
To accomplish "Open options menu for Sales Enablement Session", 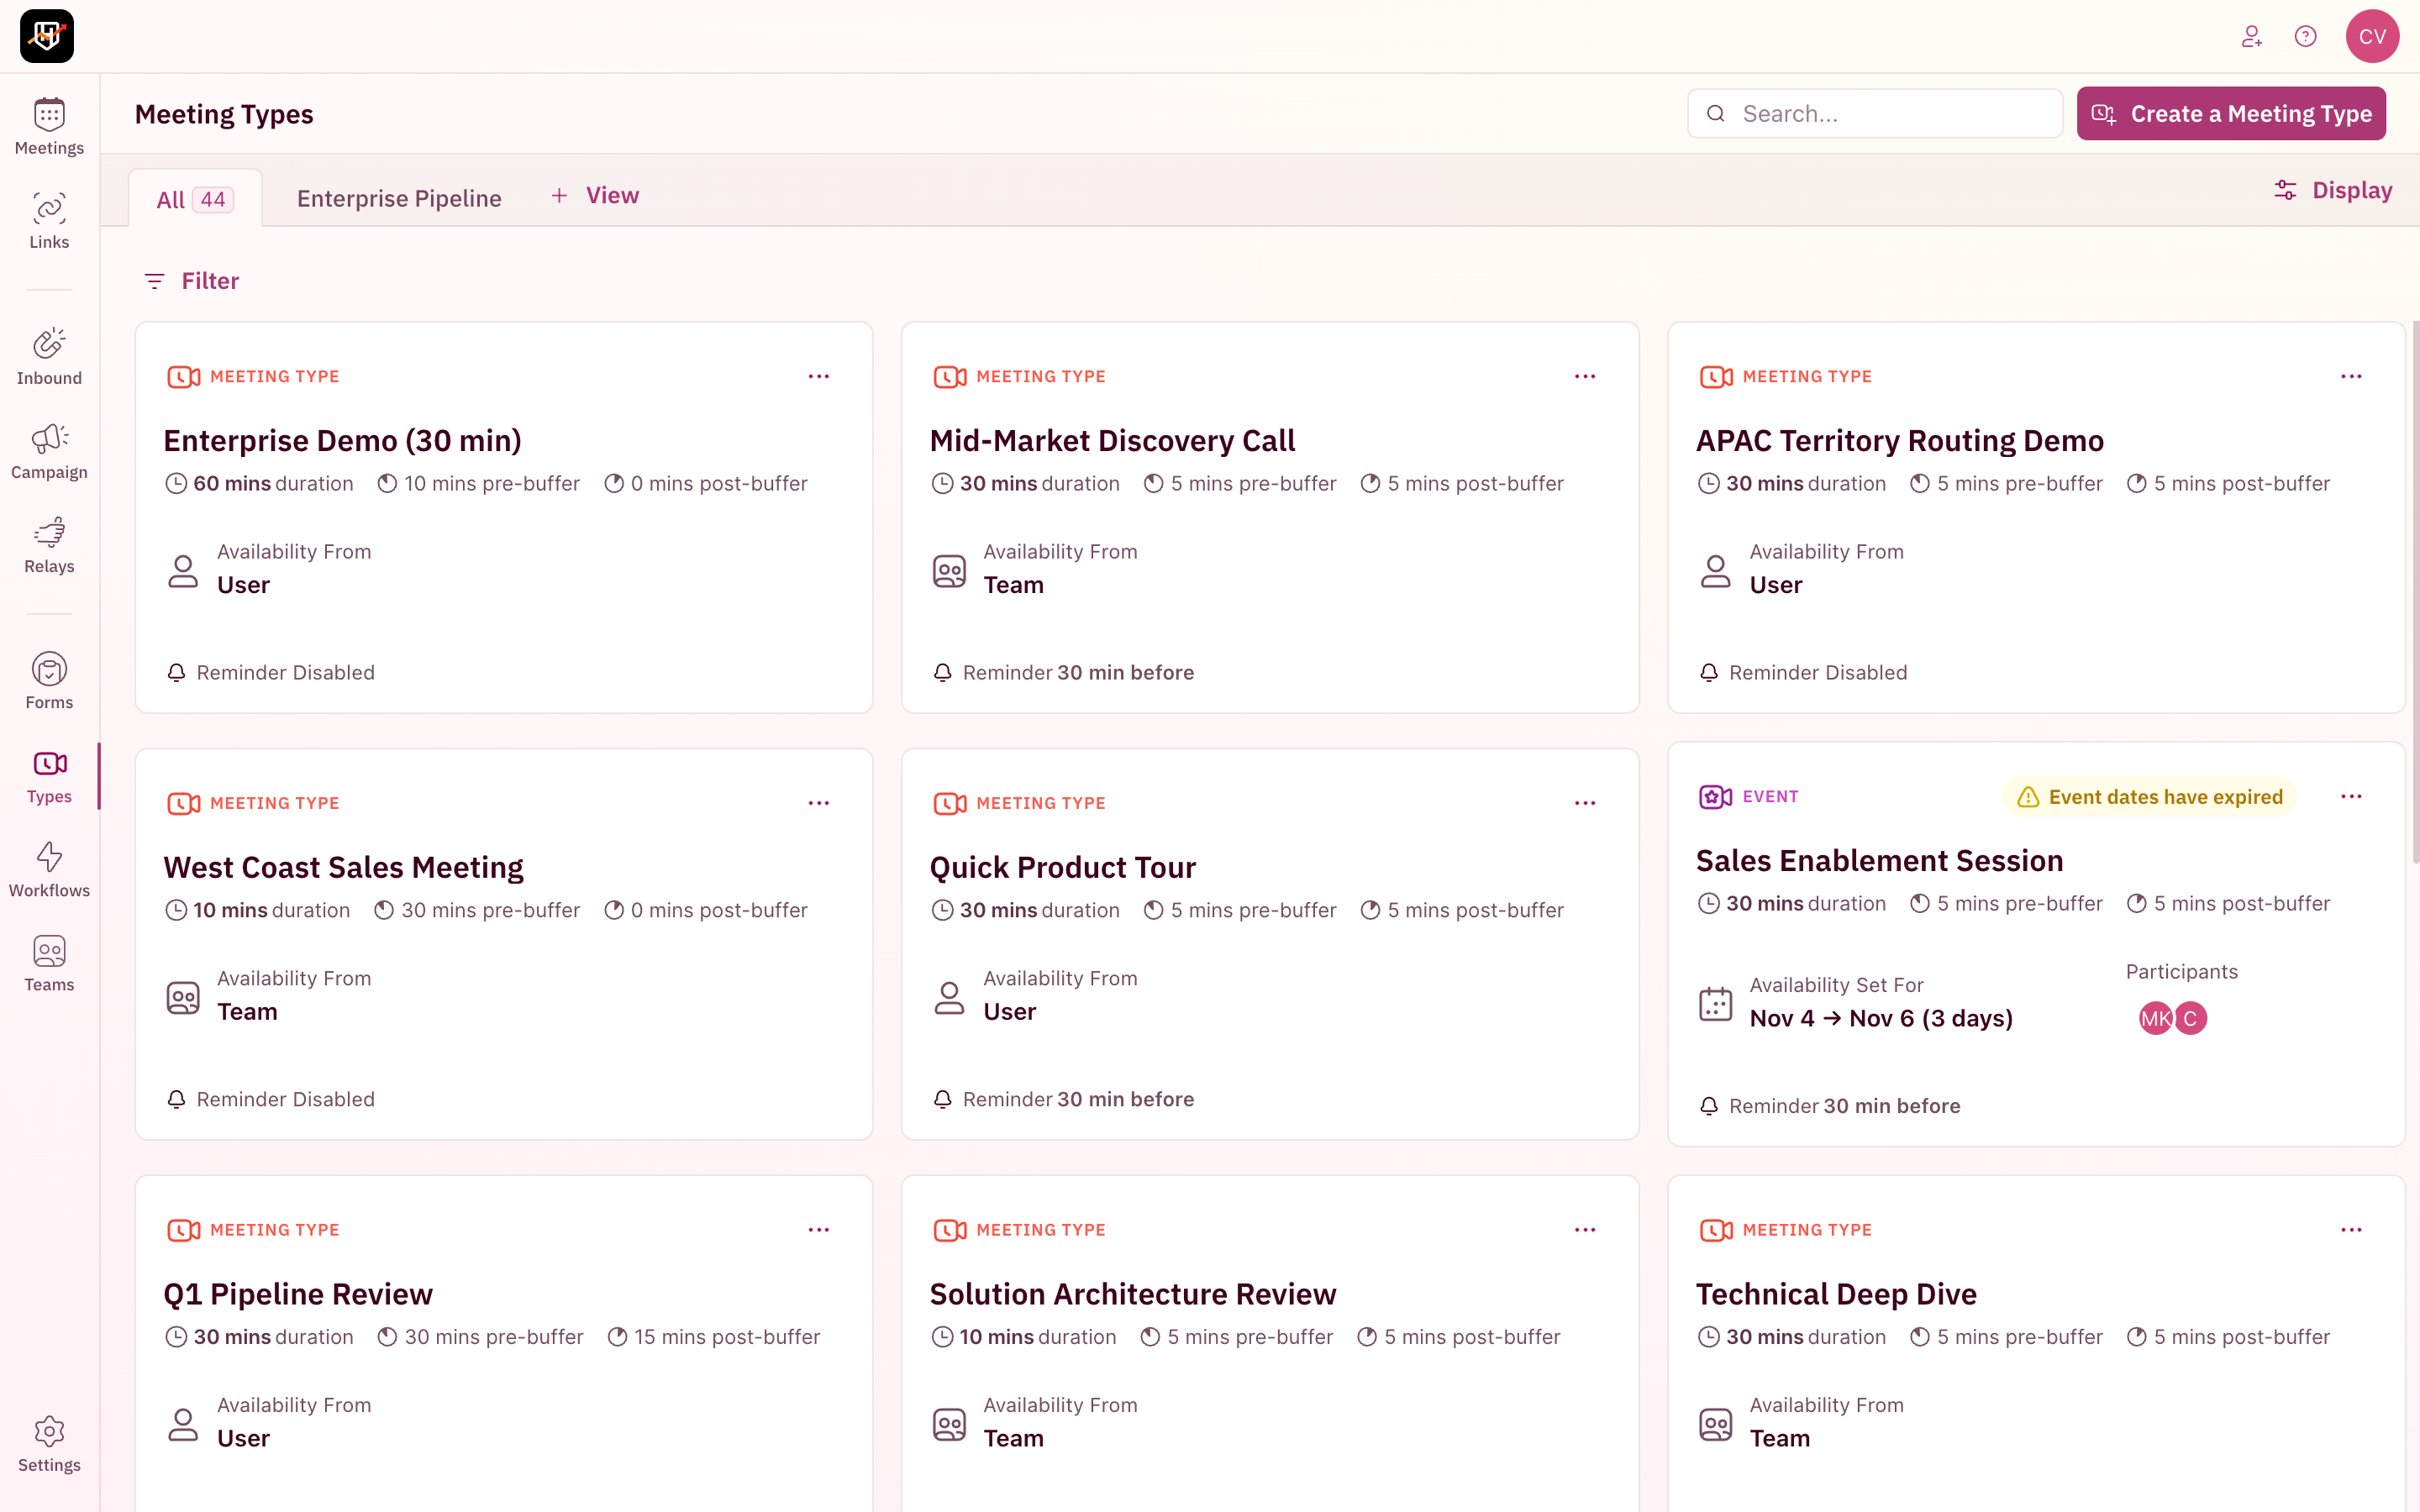I will click(x=2350, y=797).
